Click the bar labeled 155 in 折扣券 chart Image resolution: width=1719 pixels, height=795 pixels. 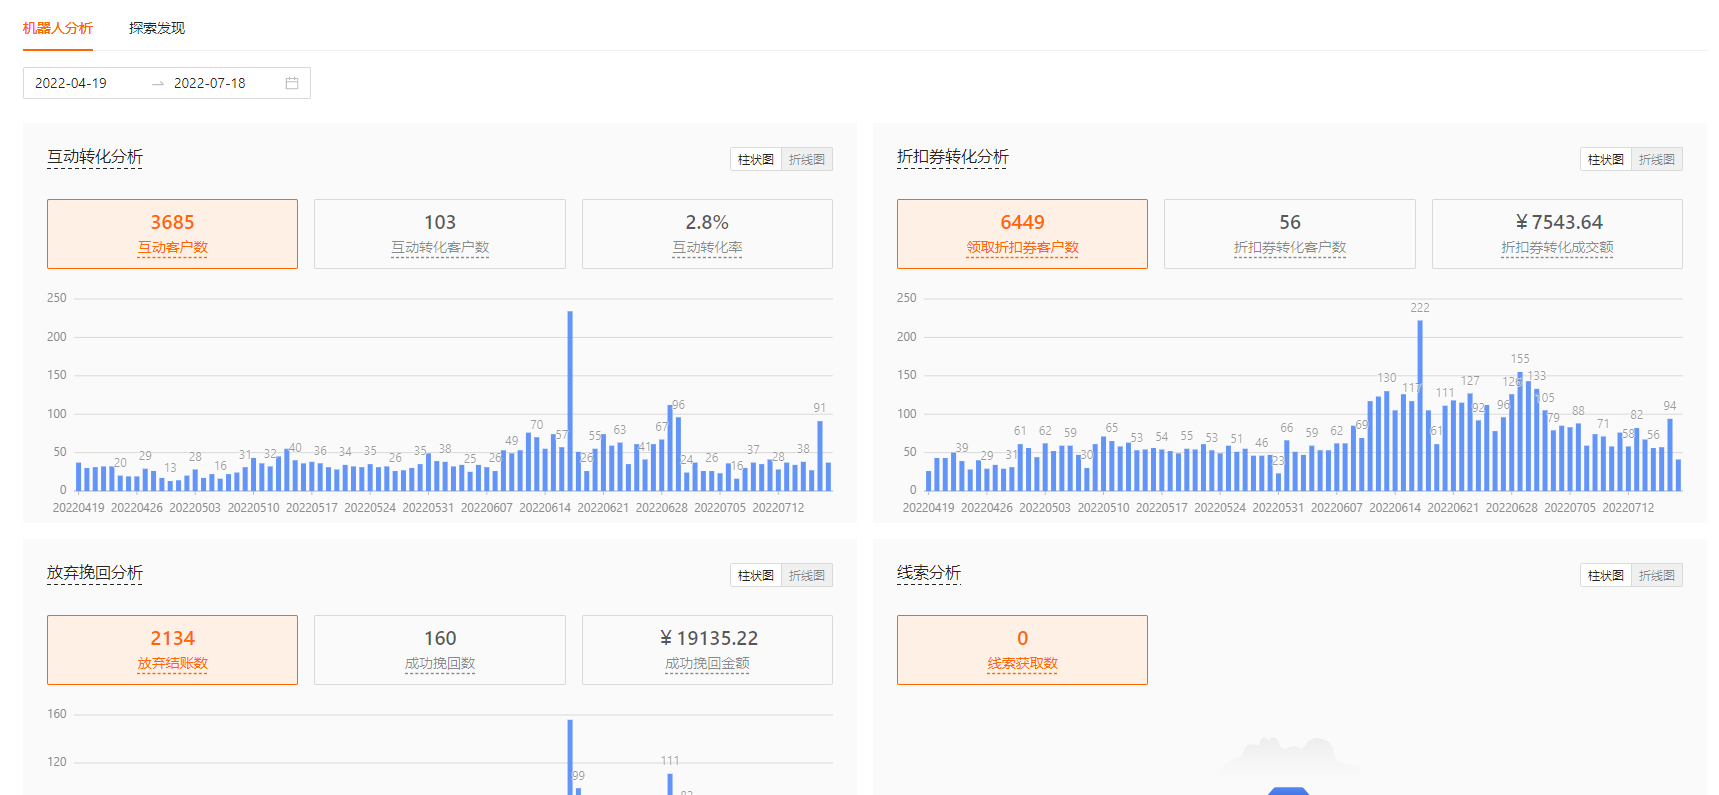pos(1520,431)
